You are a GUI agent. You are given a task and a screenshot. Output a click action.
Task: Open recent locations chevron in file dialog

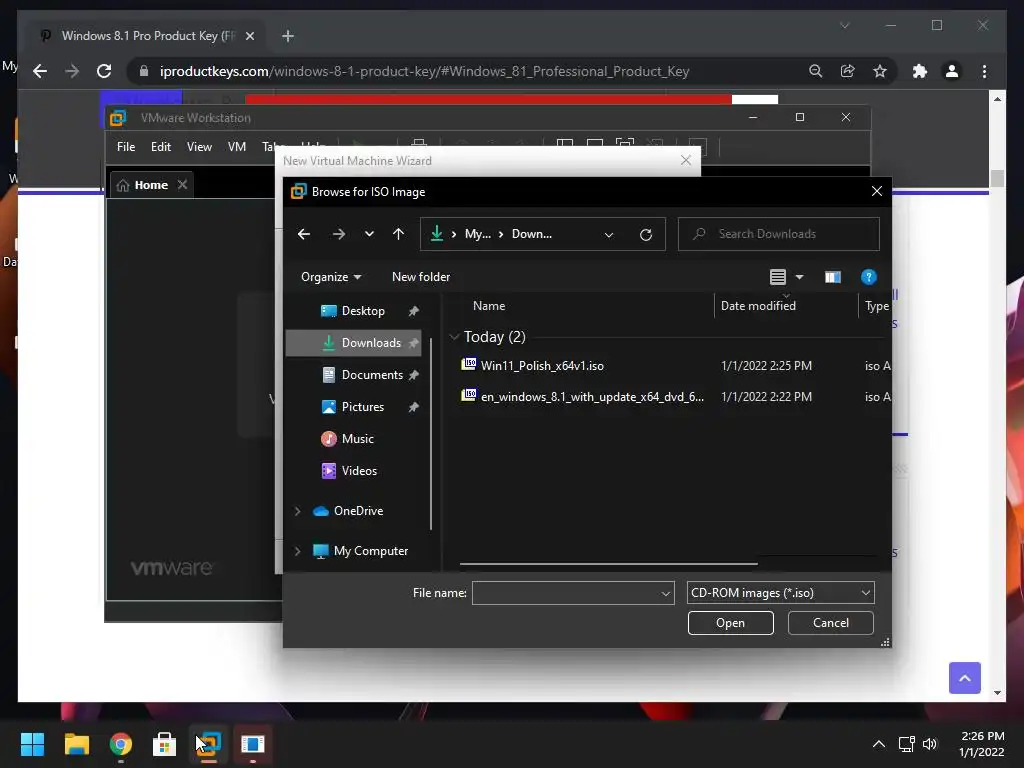coord(369,234)
